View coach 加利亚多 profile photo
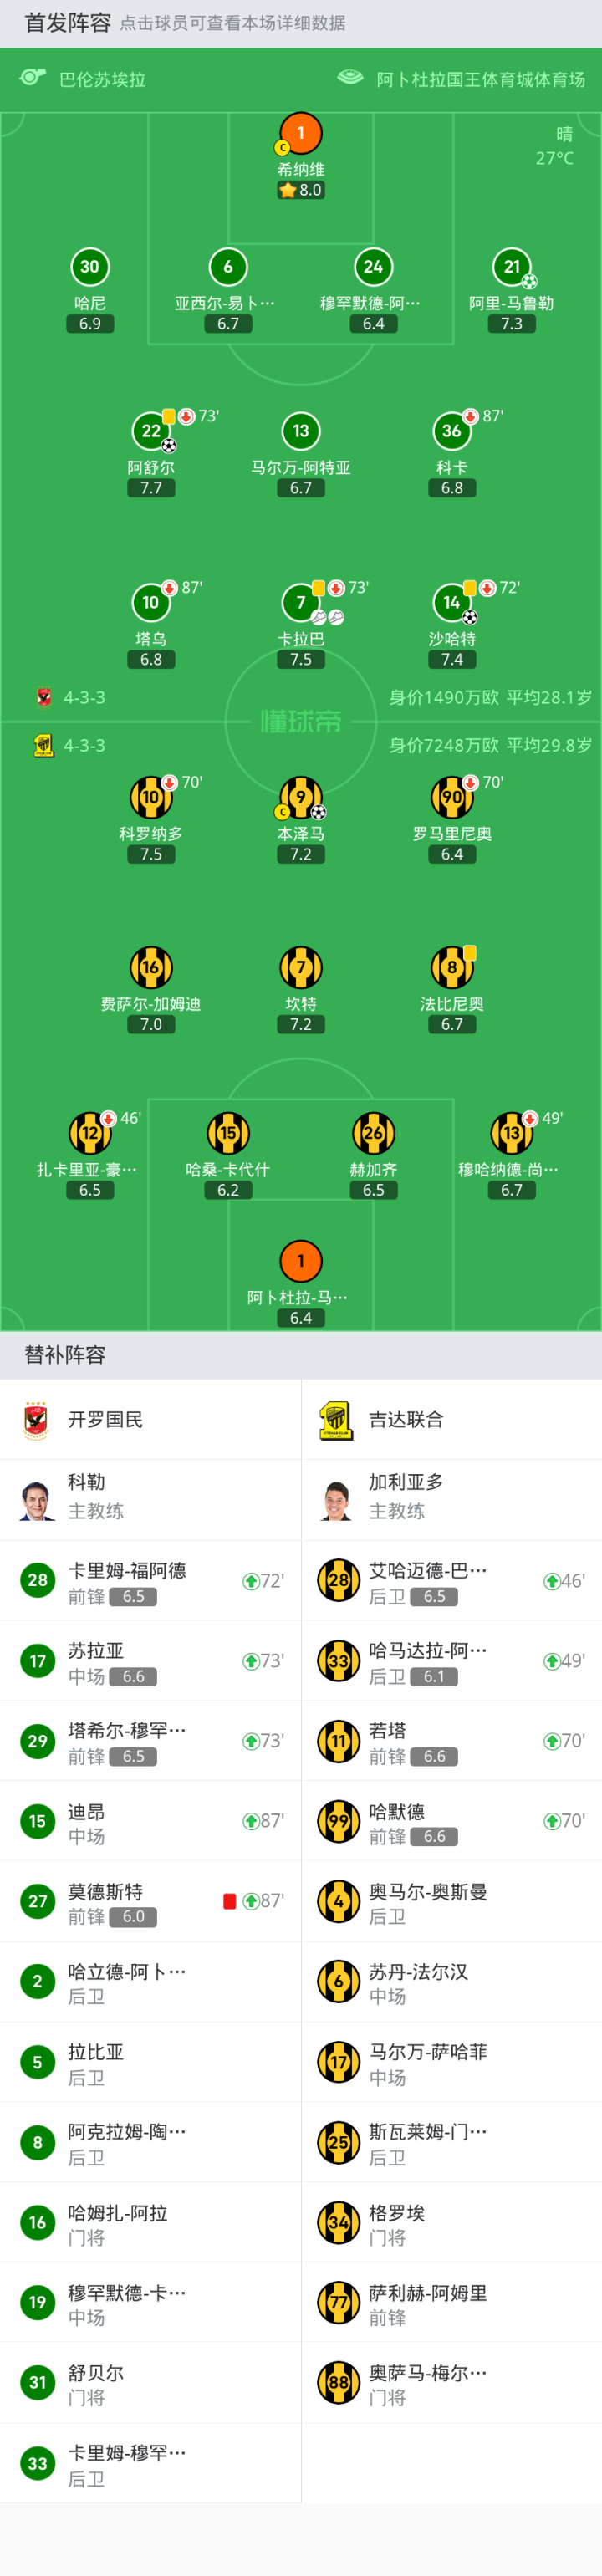The image size is (602, 2576). [338, 1499]
